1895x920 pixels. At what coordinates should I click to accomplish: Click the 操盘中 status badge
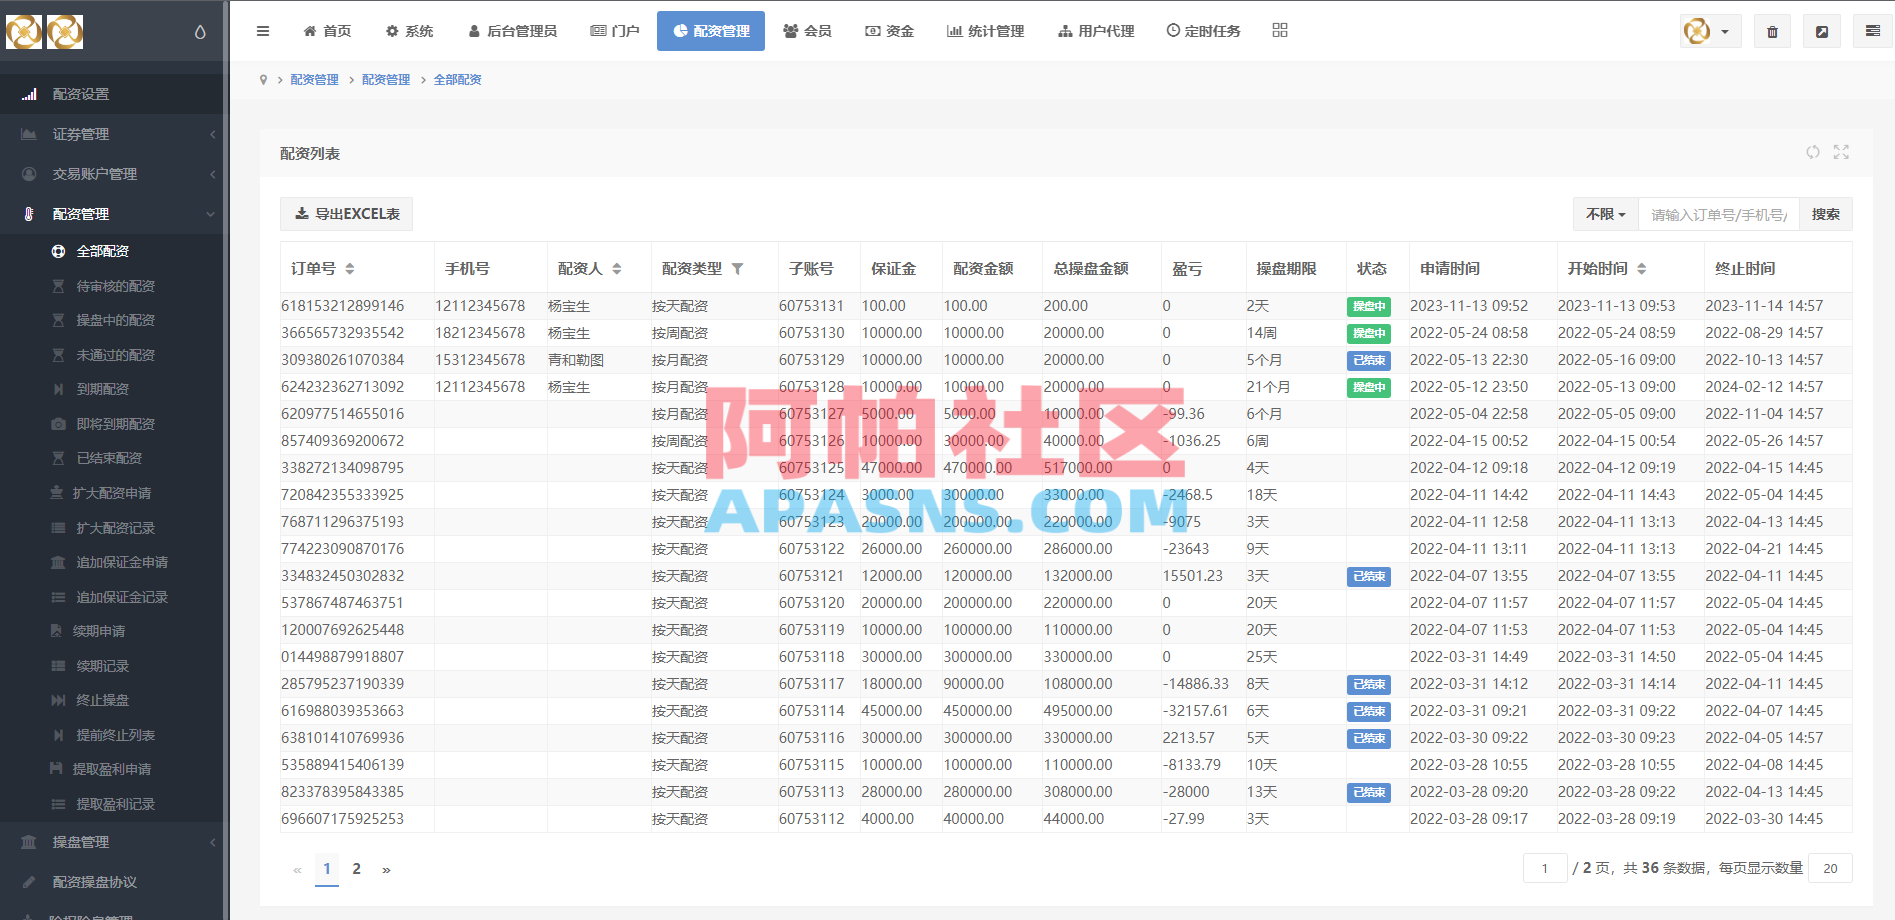[1369, 306]
